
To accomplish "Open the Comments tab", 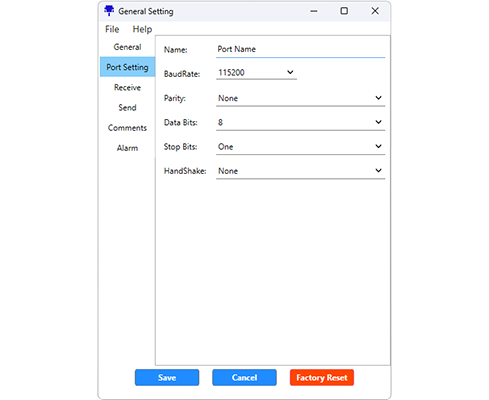I will (x=127, y=128).
